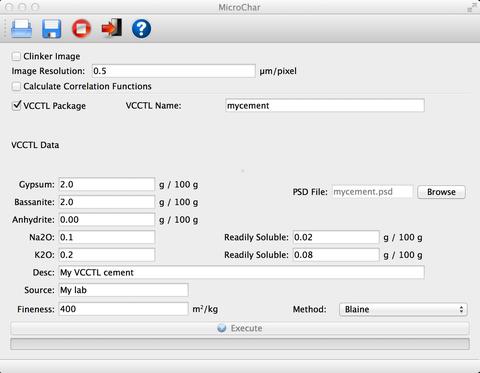
Task: Click the blue floppy disk save icon
Action: 51,29
